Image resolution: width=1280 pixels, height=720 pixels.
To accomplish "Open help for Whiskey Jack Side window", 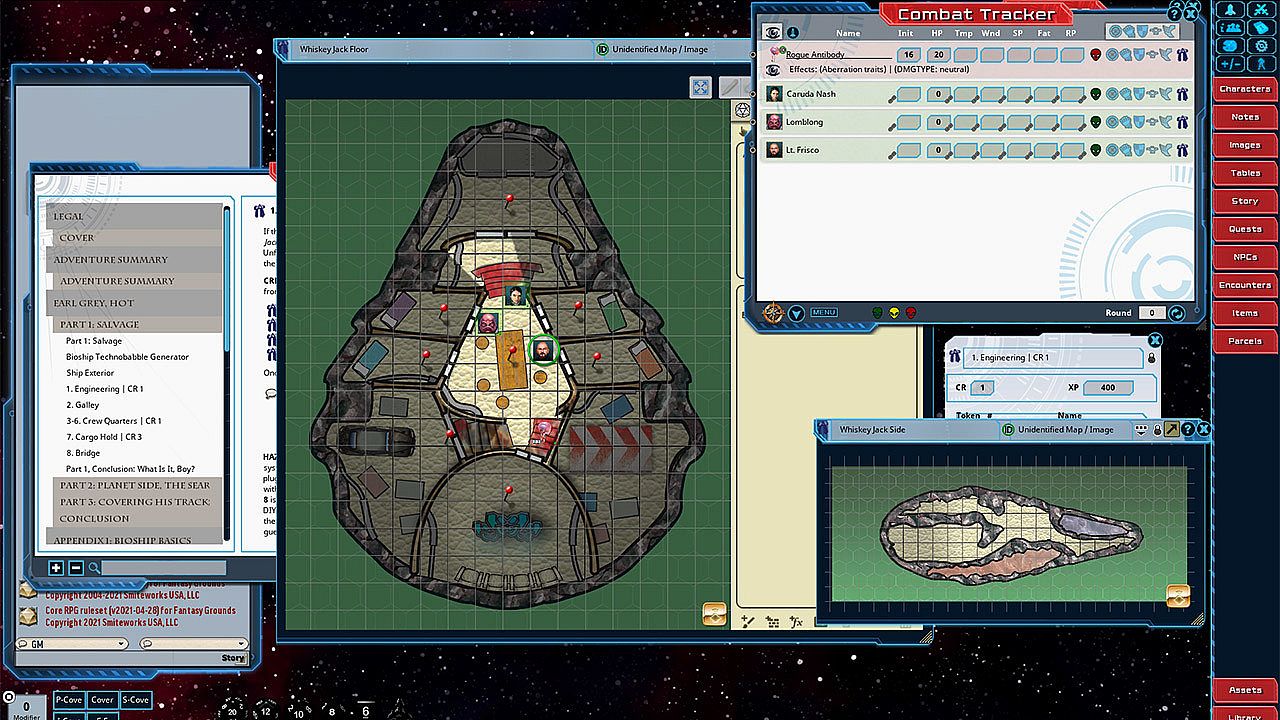I will 1189,429.
